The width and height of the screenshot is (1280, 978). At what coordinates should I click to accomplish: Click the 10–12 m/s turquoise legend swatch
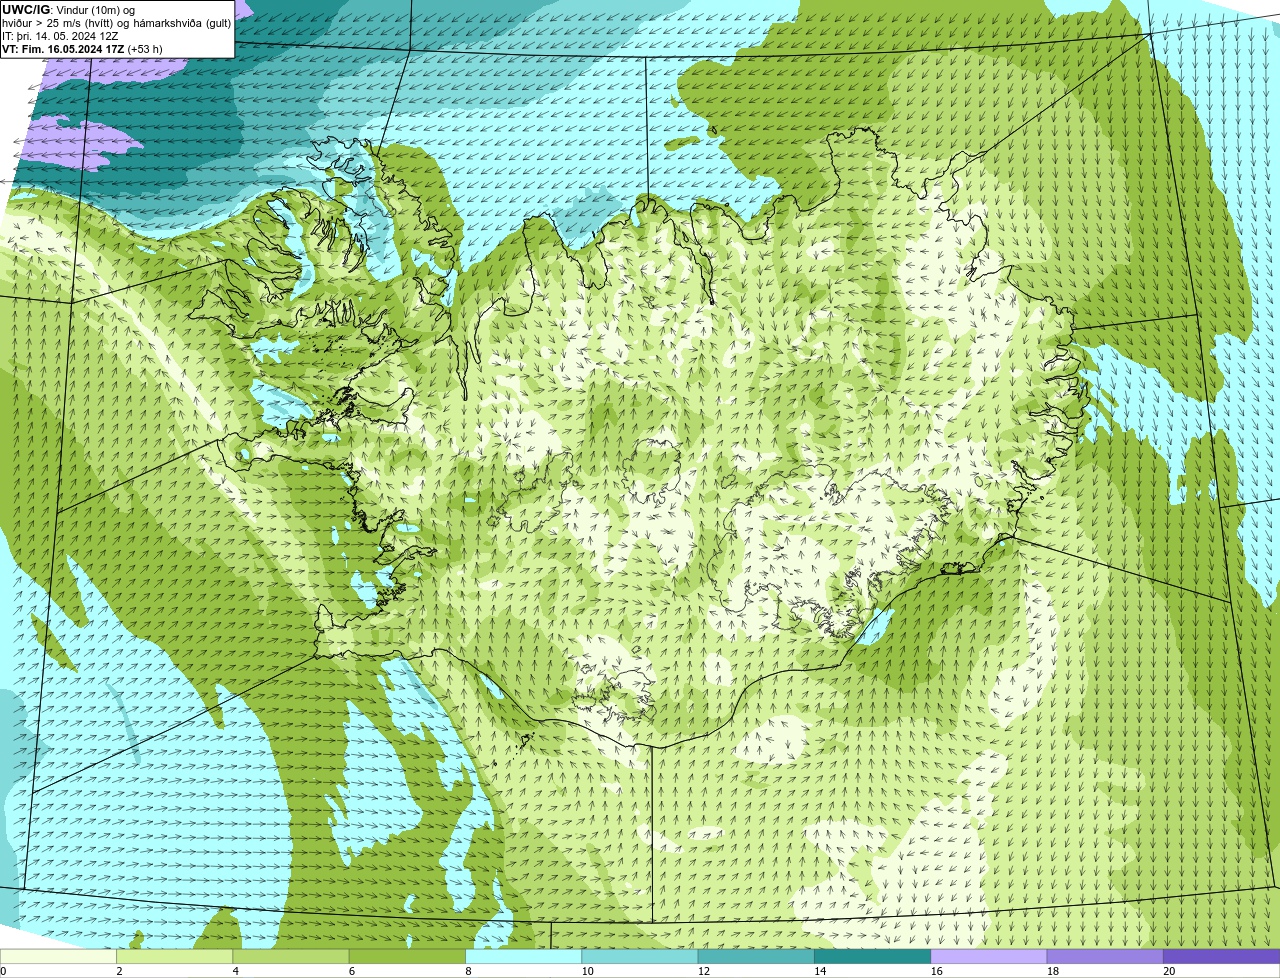640,956
